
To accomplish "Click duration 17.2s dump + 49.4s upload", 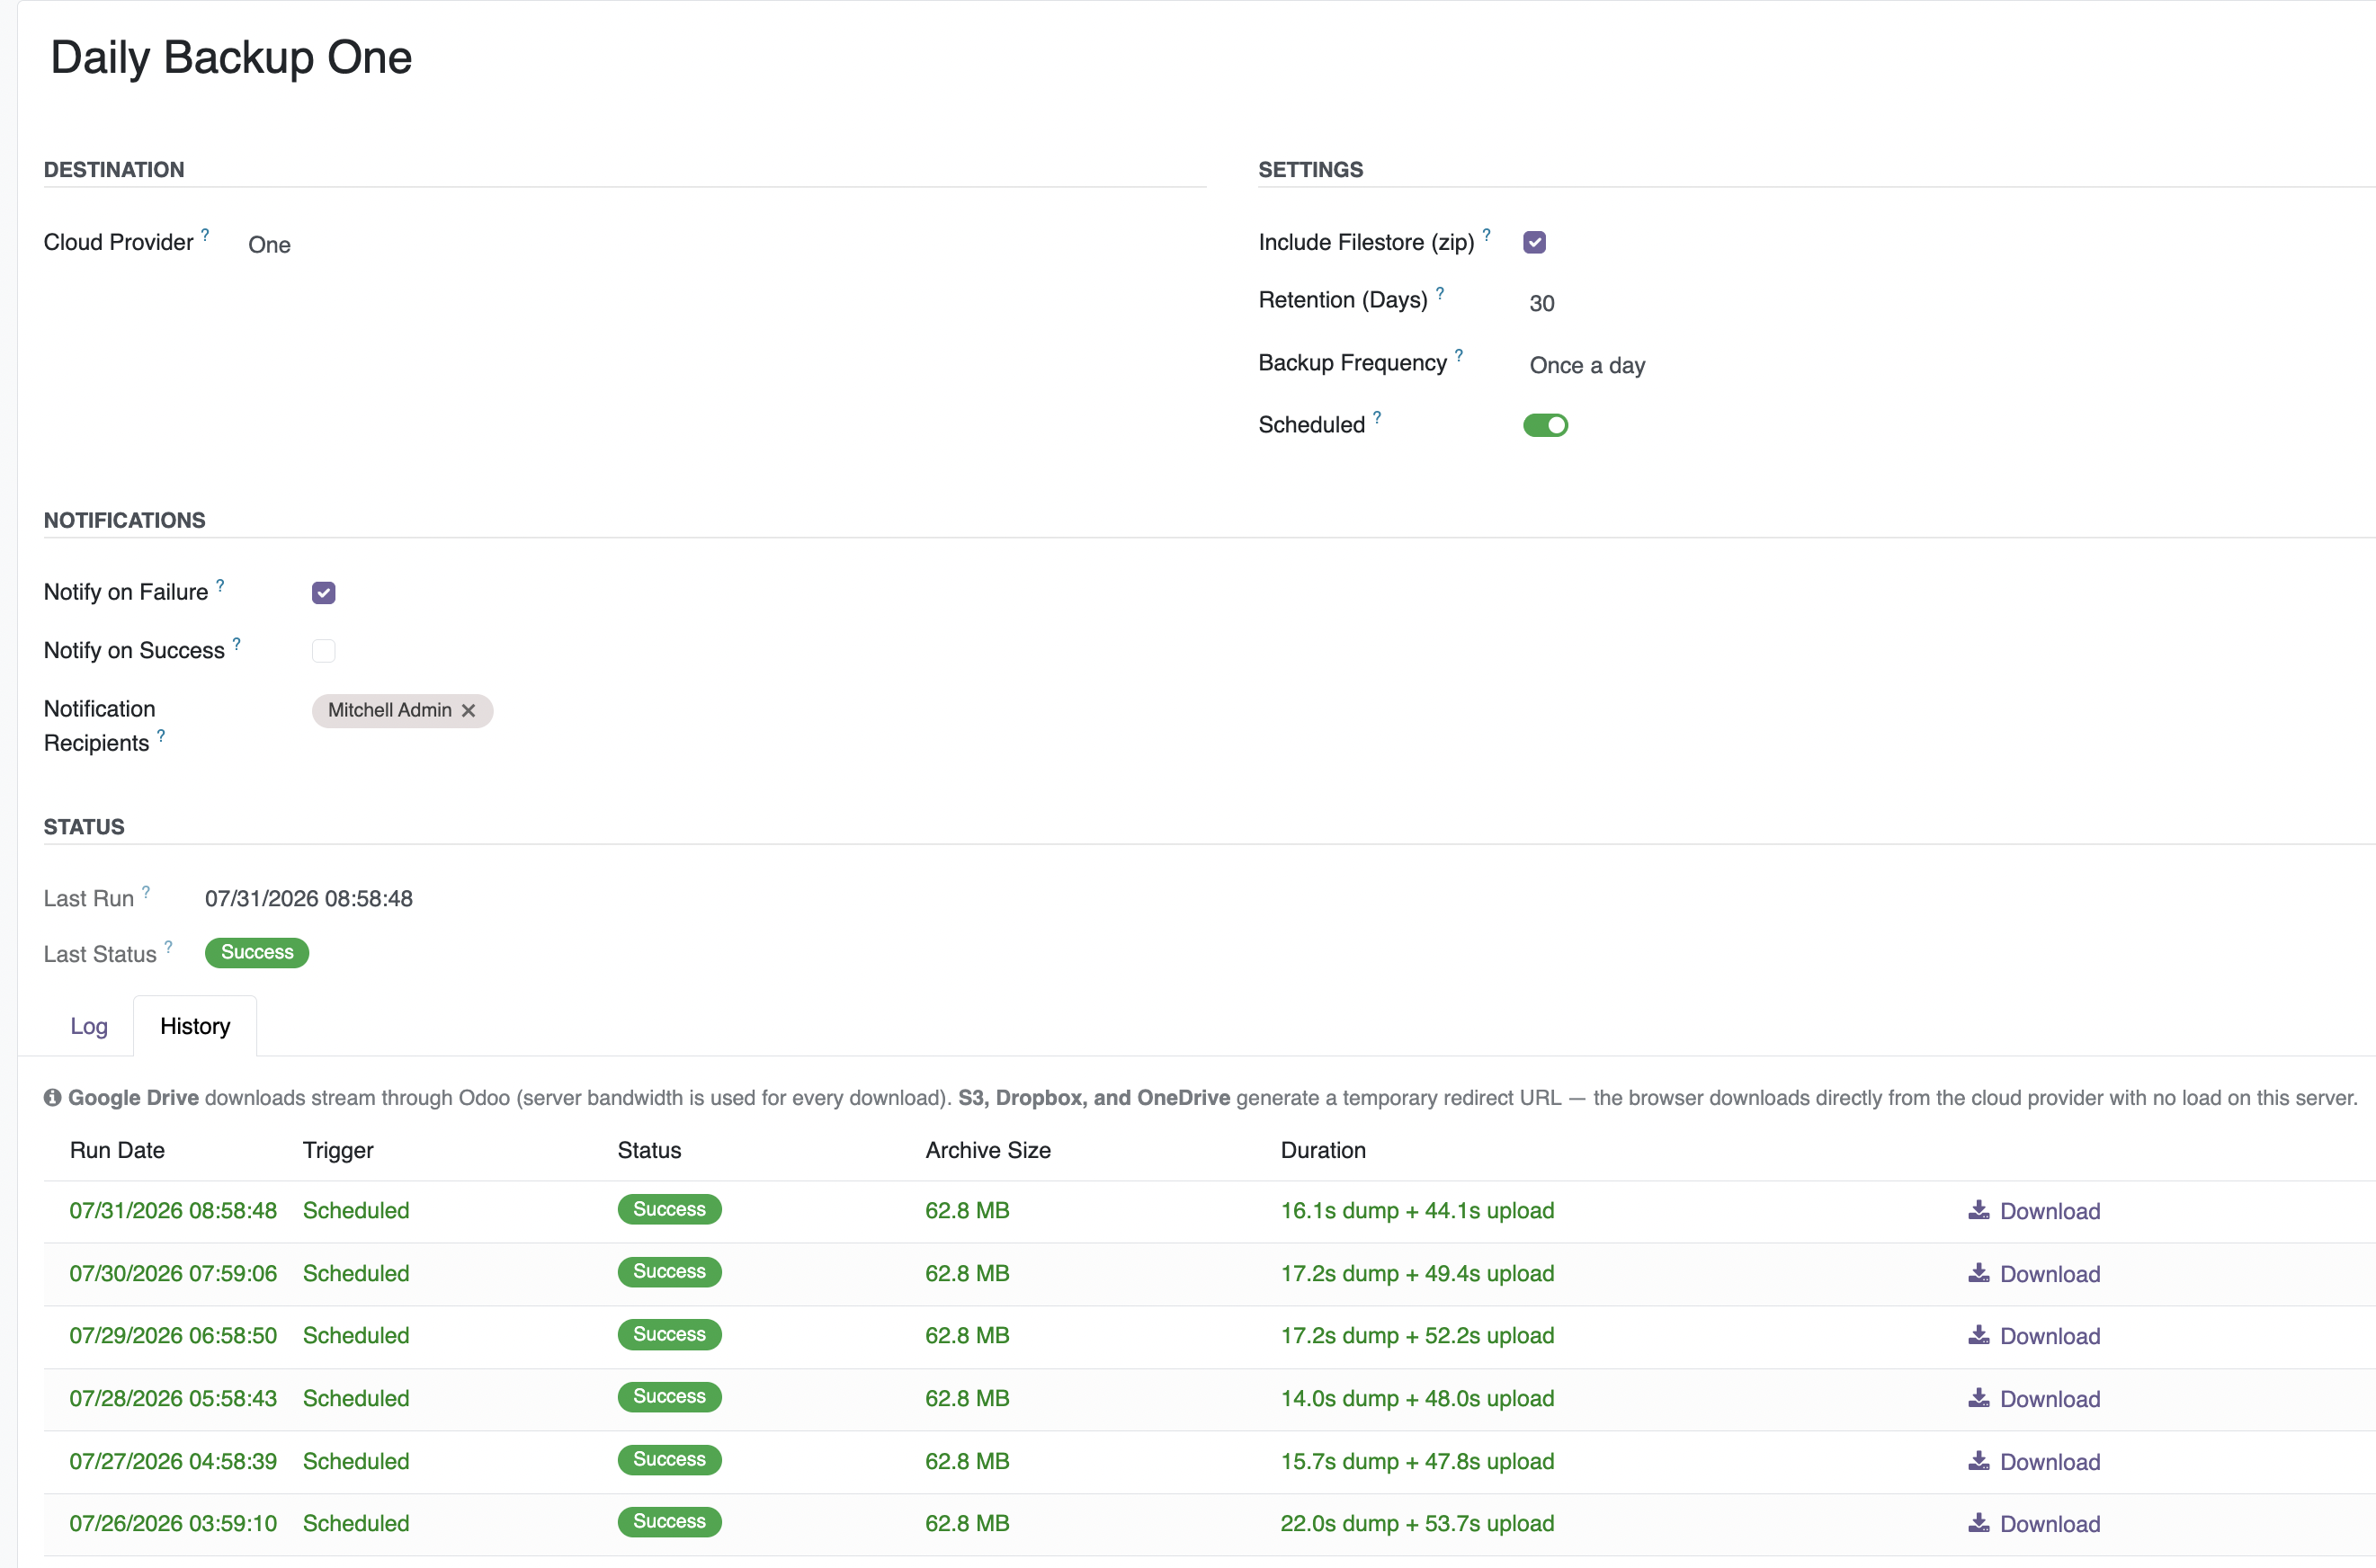I will [x=1417, y=1273].
